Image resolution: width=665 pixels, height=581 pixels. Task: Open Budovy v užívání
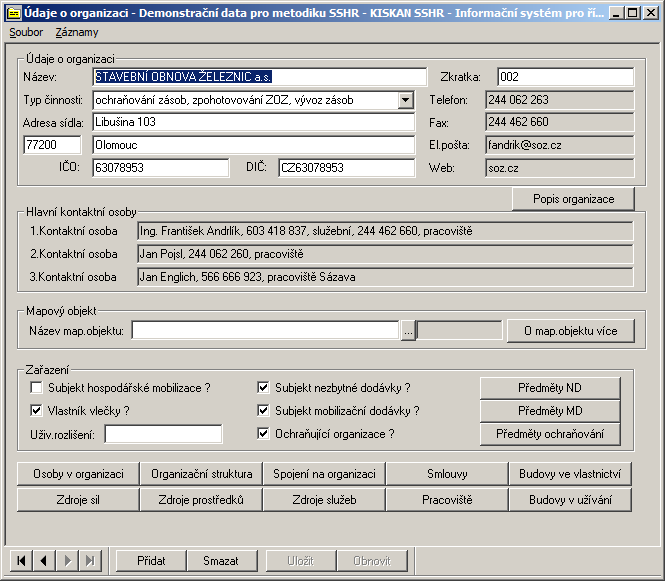coord(570,500)
